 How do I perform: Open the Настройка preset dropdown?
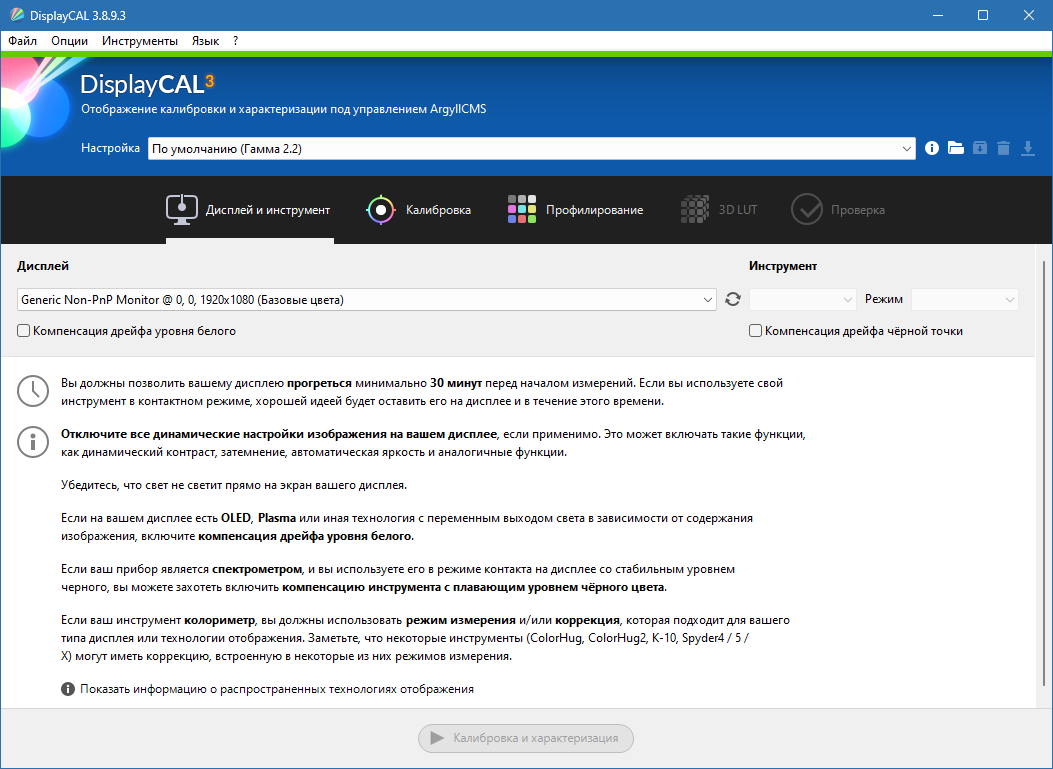pyautogui.click(x=908, y=147)
